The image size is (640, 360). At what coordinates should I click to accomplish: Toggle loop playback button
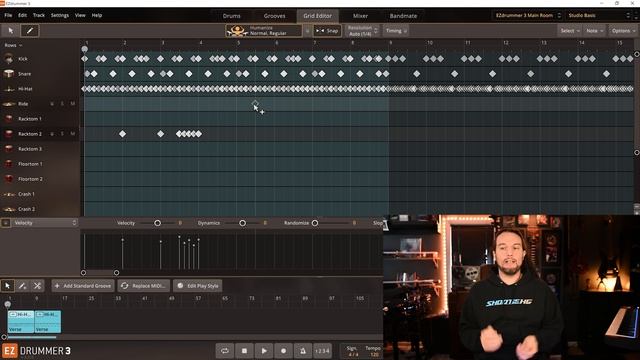224,351
